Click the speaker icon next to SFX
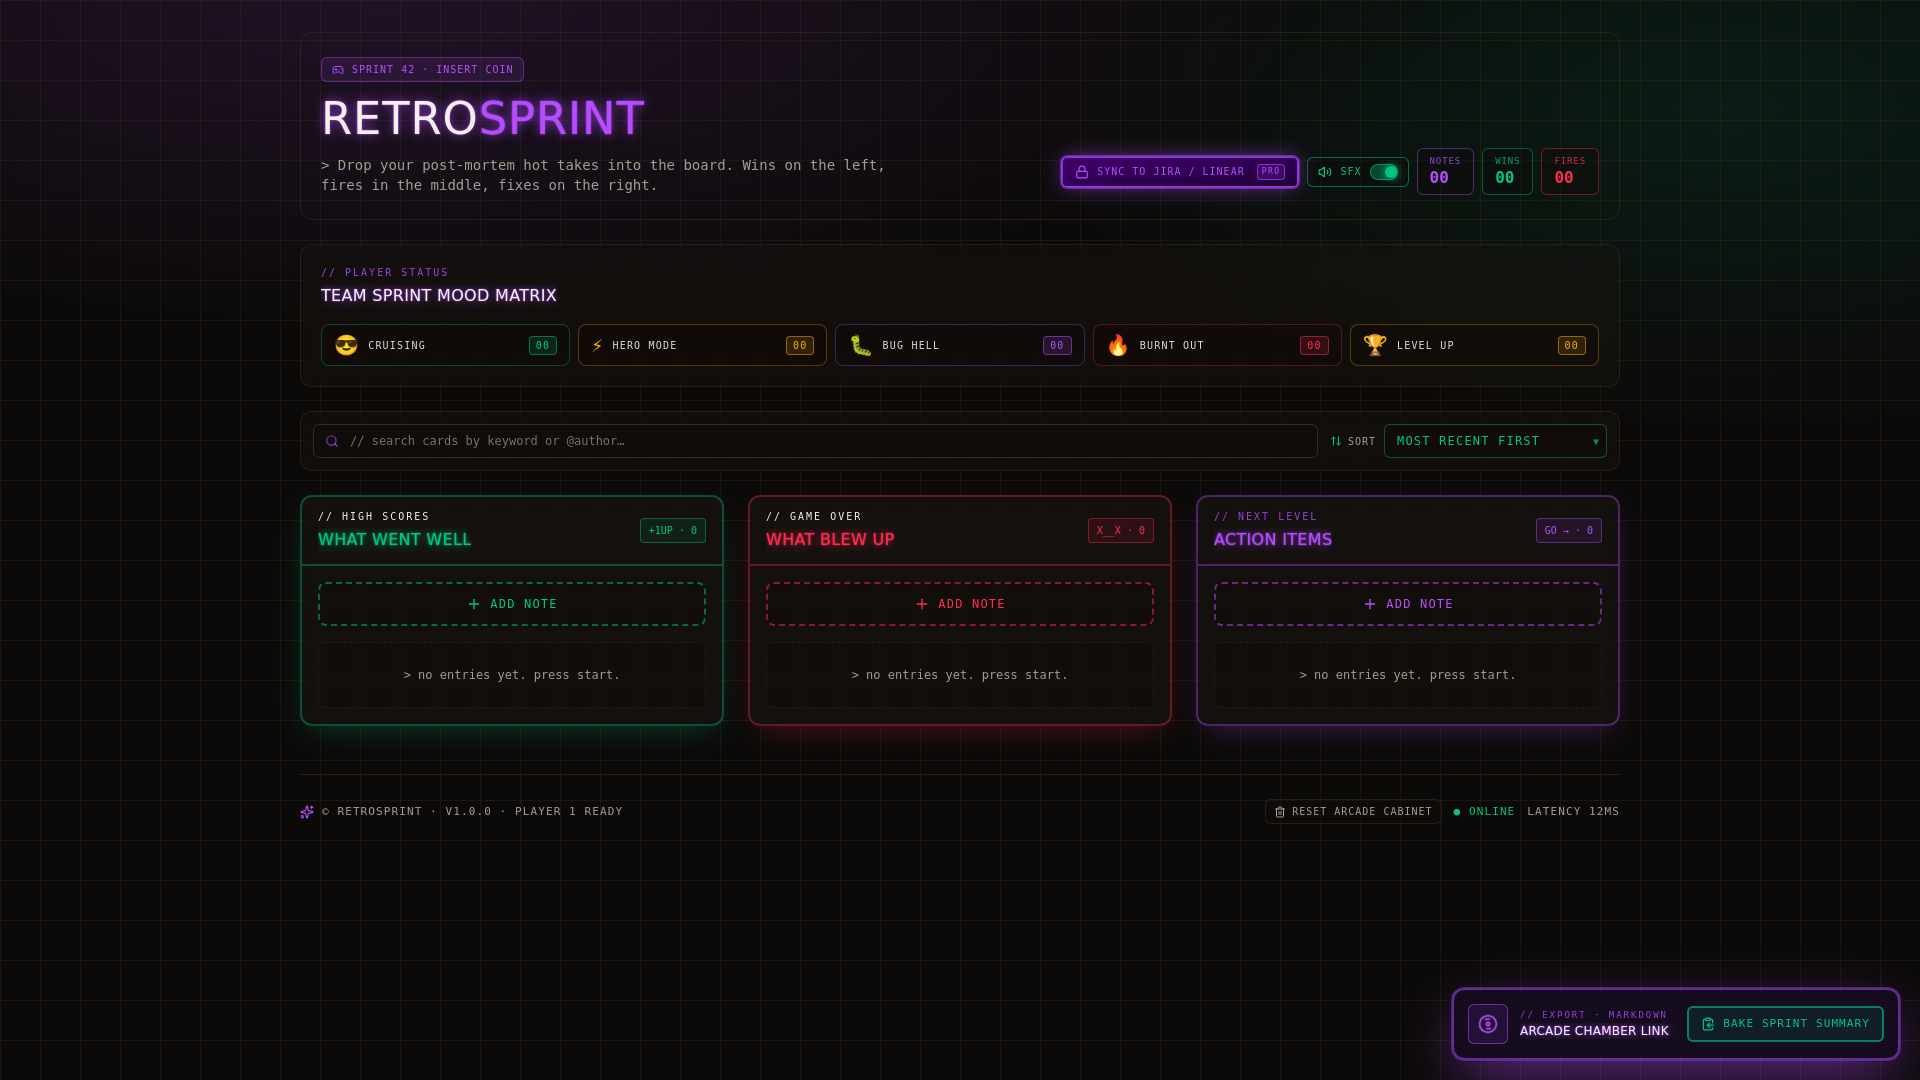Screen dimensions: 1920x1080 click(x=1325, y=172)
